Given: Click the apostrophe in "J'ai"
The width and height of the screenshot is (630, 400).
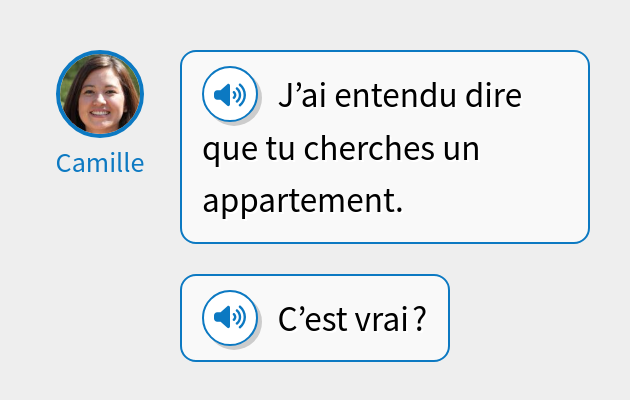Looking at the screenshot, I should point(297,87).
